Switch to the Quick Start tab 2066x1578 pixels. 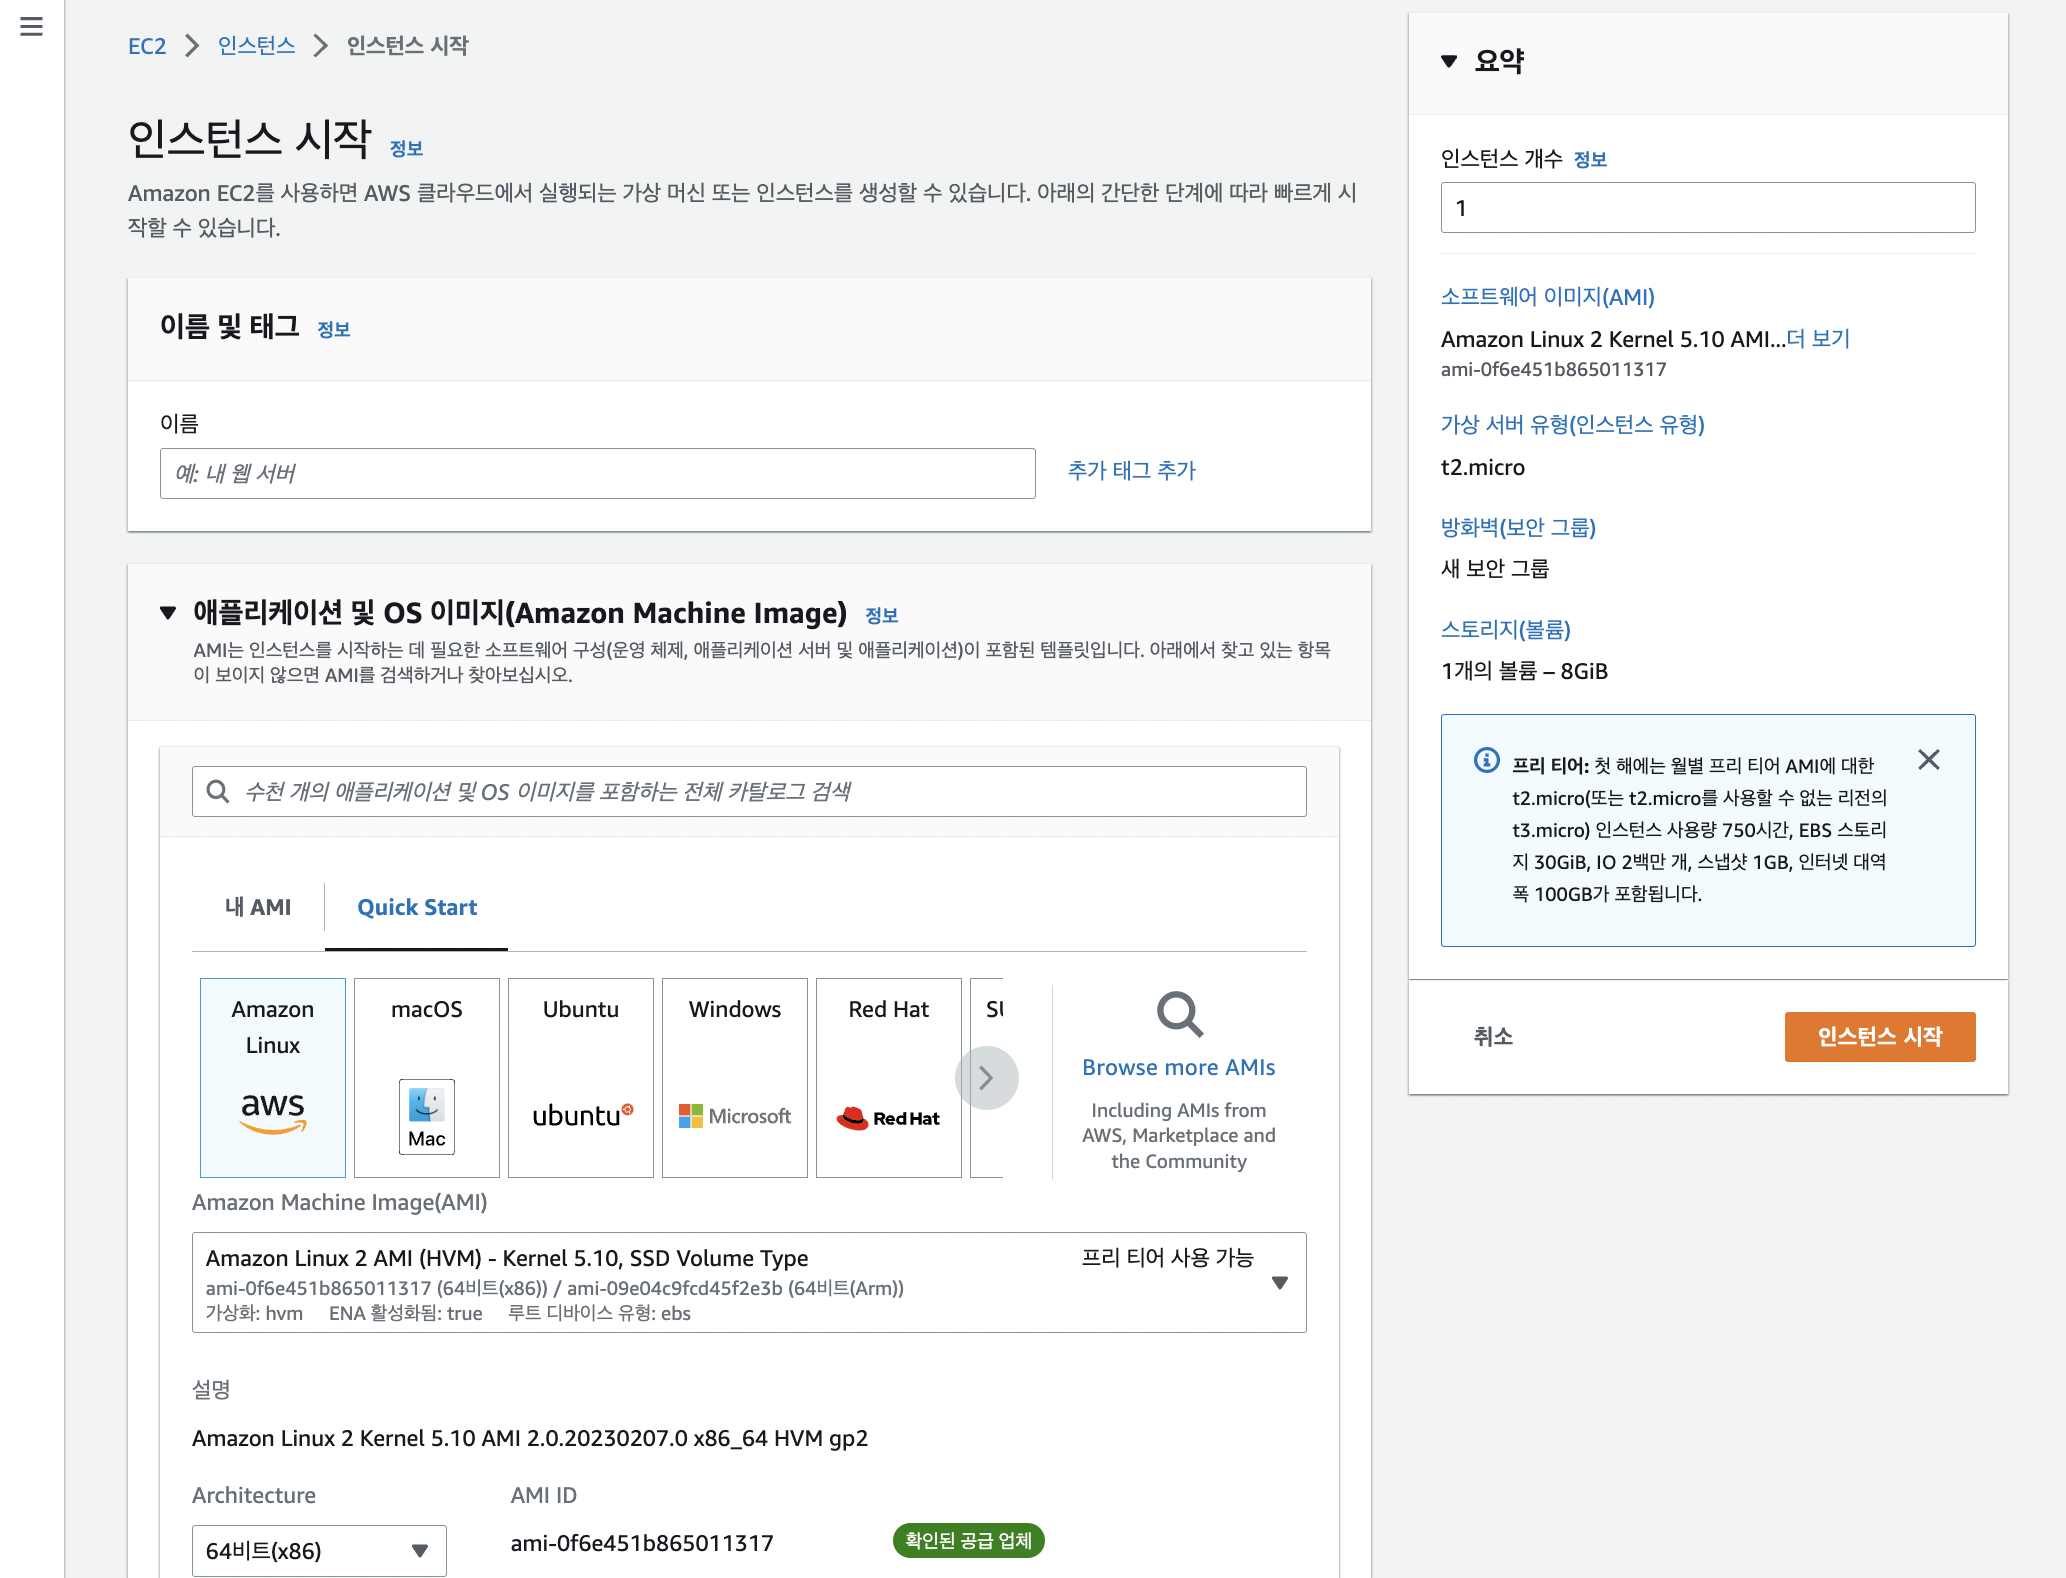417,907
